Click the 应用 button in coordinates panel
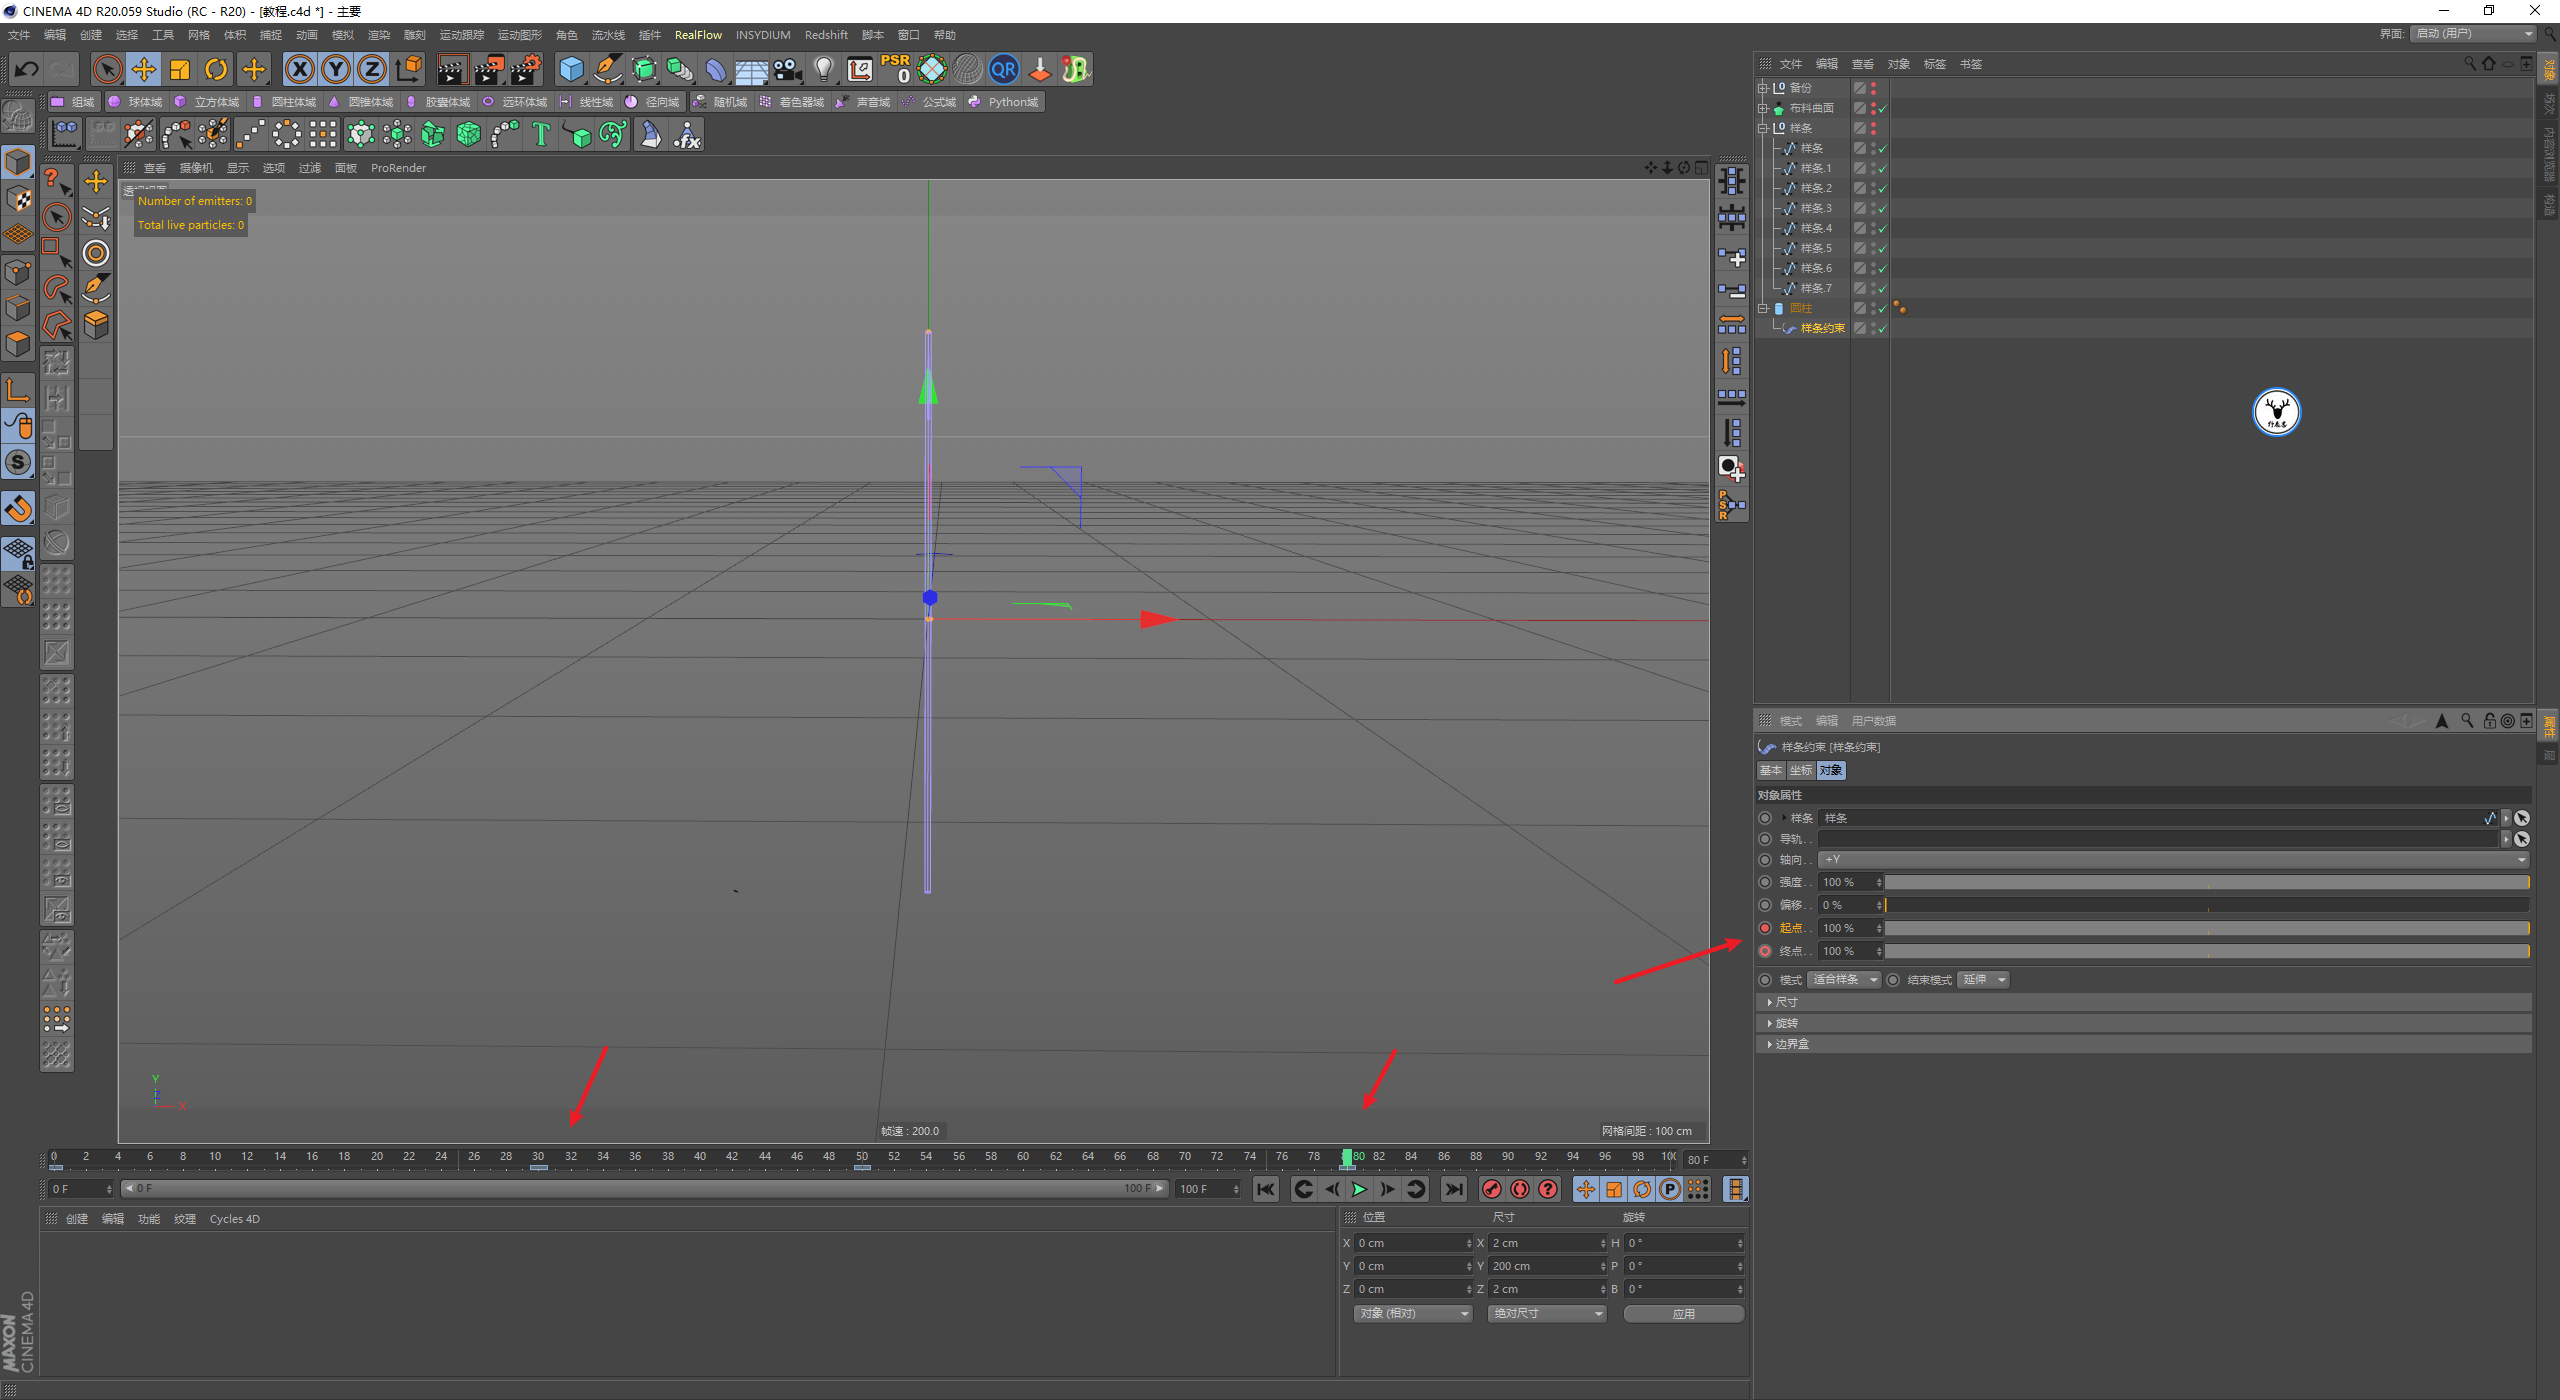Screen dimensions: 2560x1400 [1683, 1314]
